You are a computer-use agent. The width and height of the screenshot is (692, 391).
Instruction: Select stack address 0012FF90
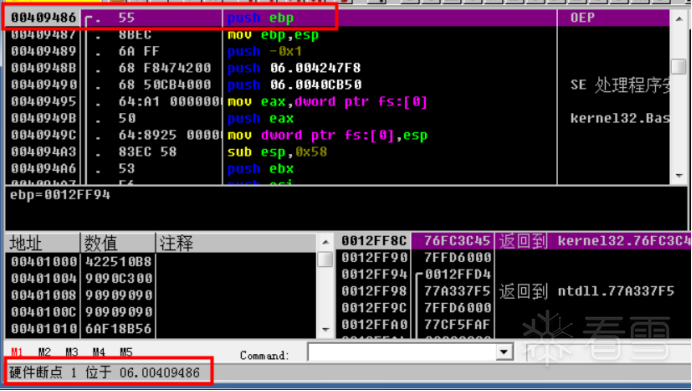[374, 258]
